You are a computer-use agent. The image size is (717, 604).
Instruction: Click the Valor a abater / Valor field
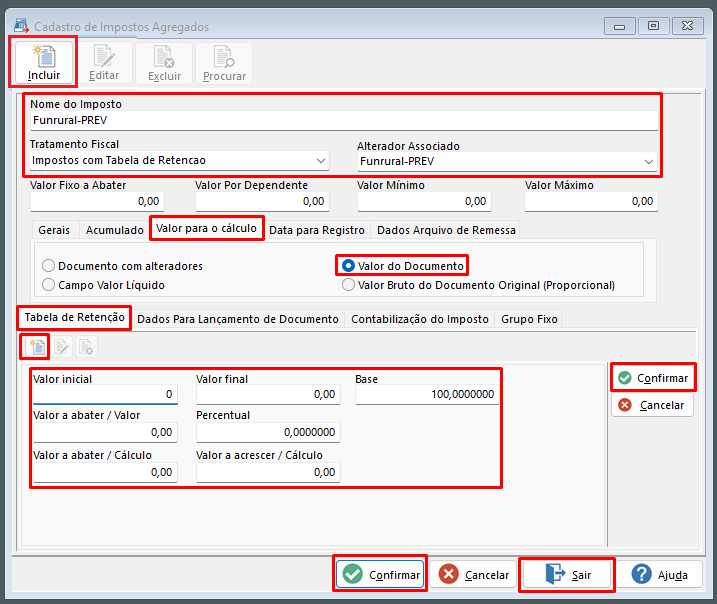(x=105, y=433)
